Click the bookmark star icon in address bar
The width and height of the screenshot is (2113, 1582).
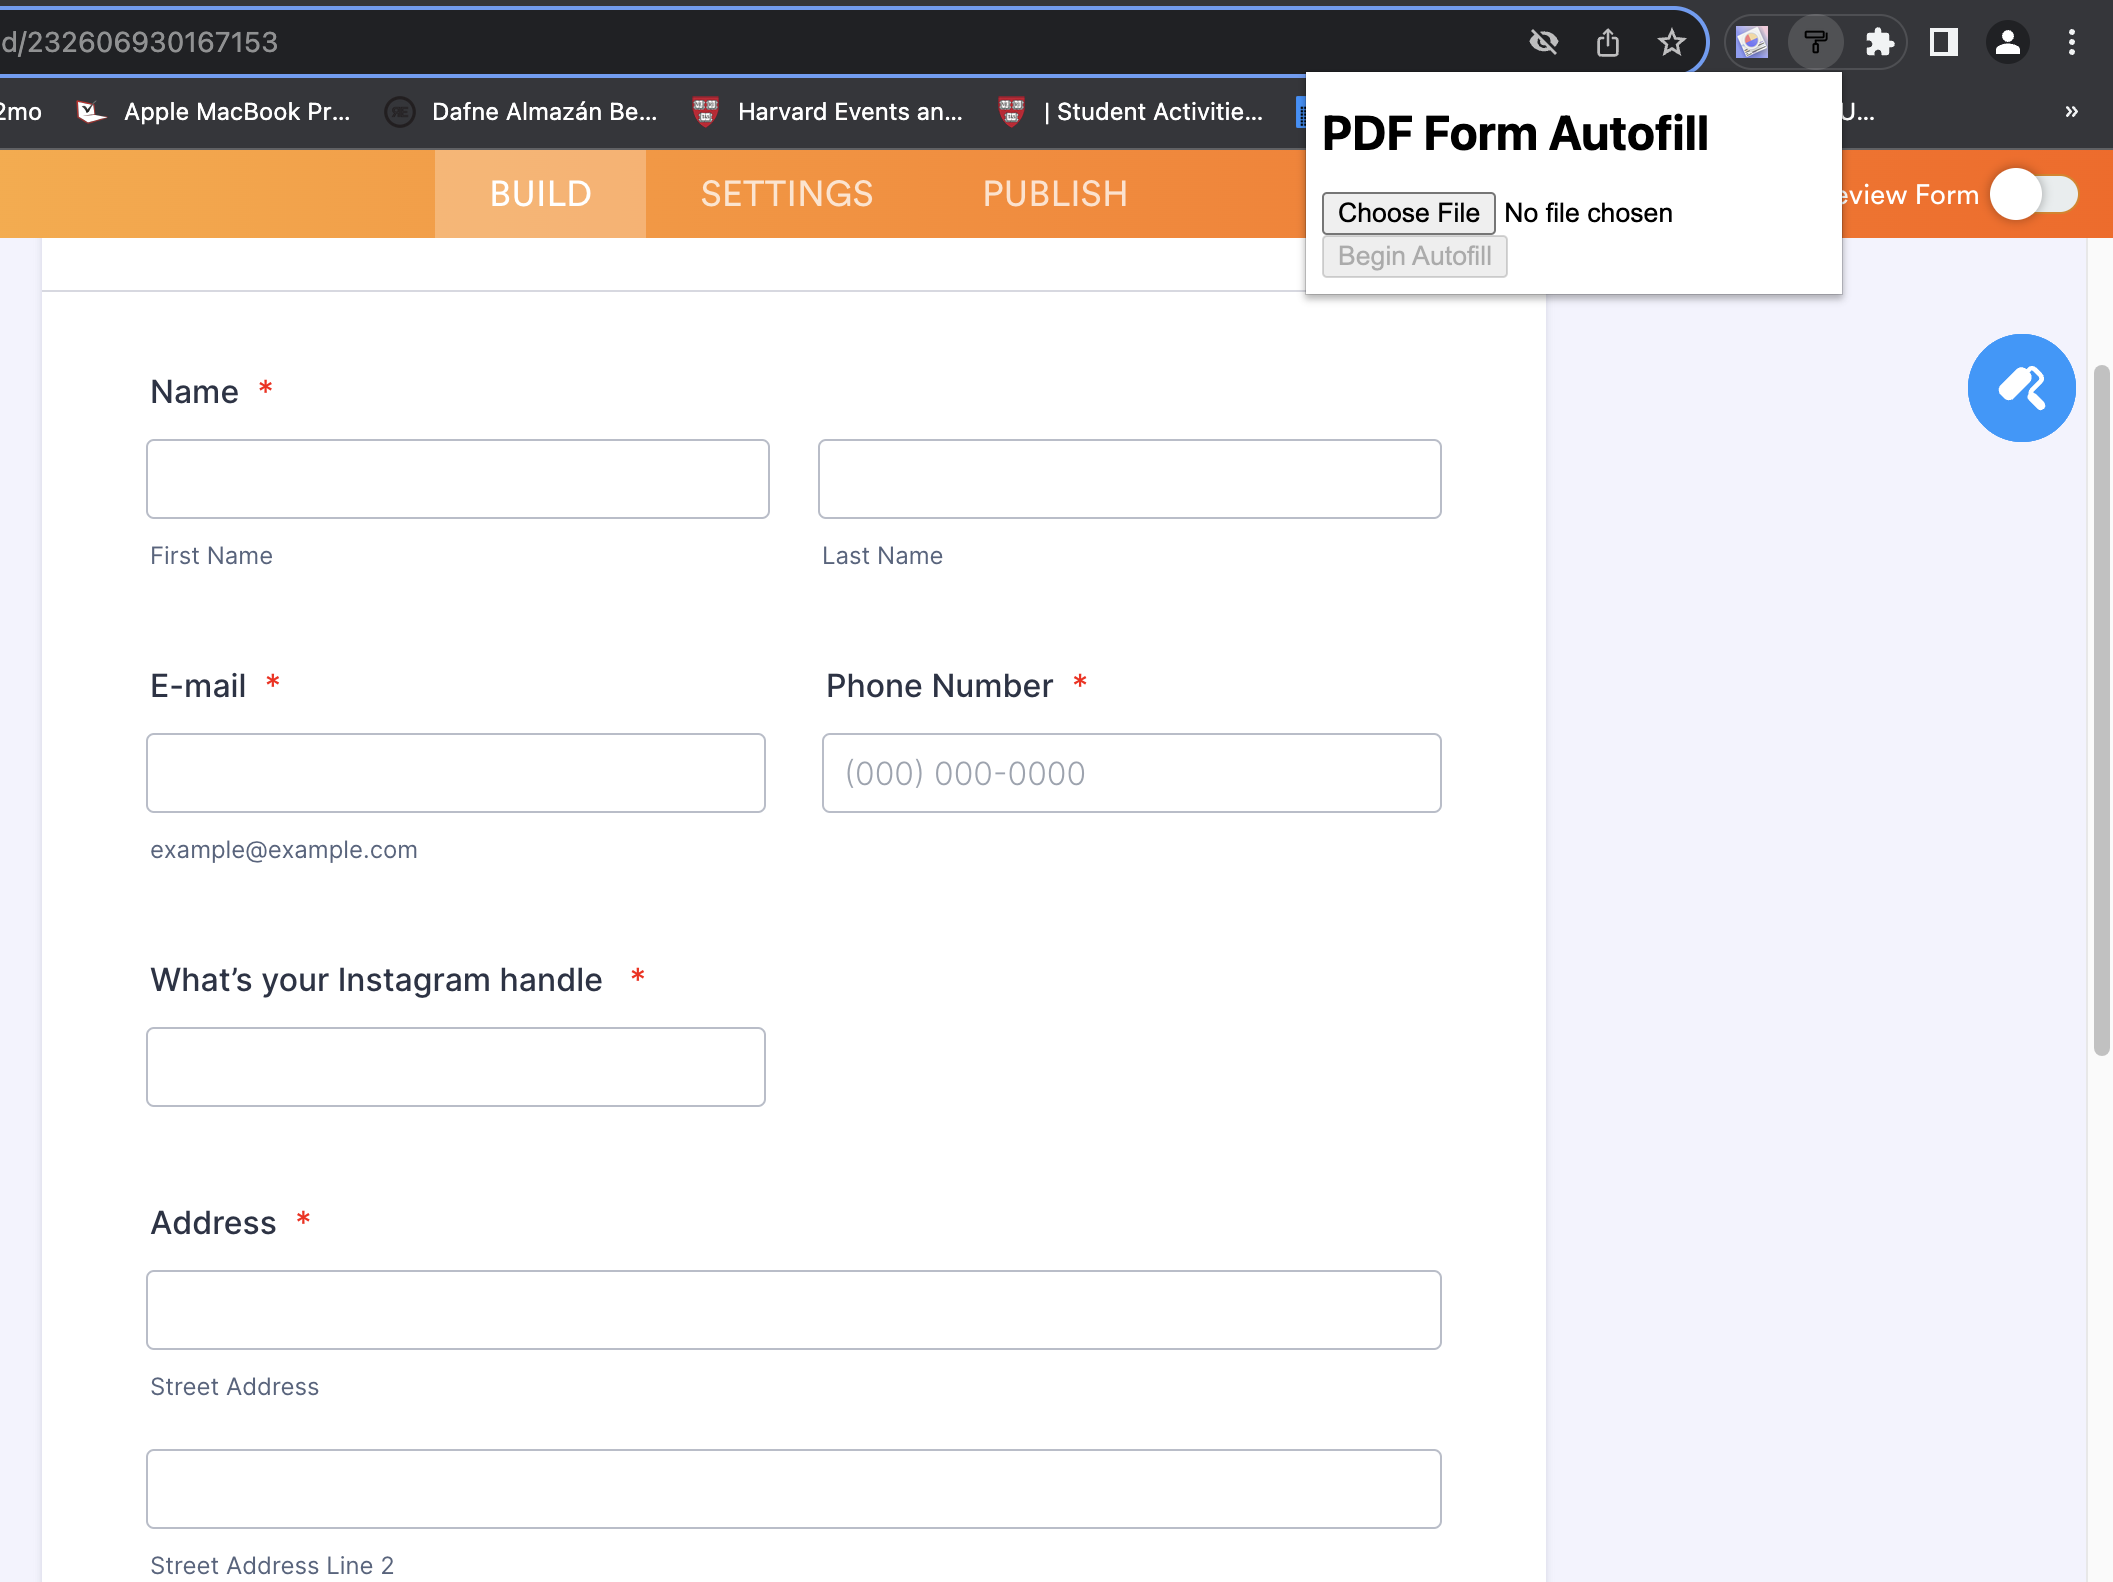click(x=1671, y=43)
